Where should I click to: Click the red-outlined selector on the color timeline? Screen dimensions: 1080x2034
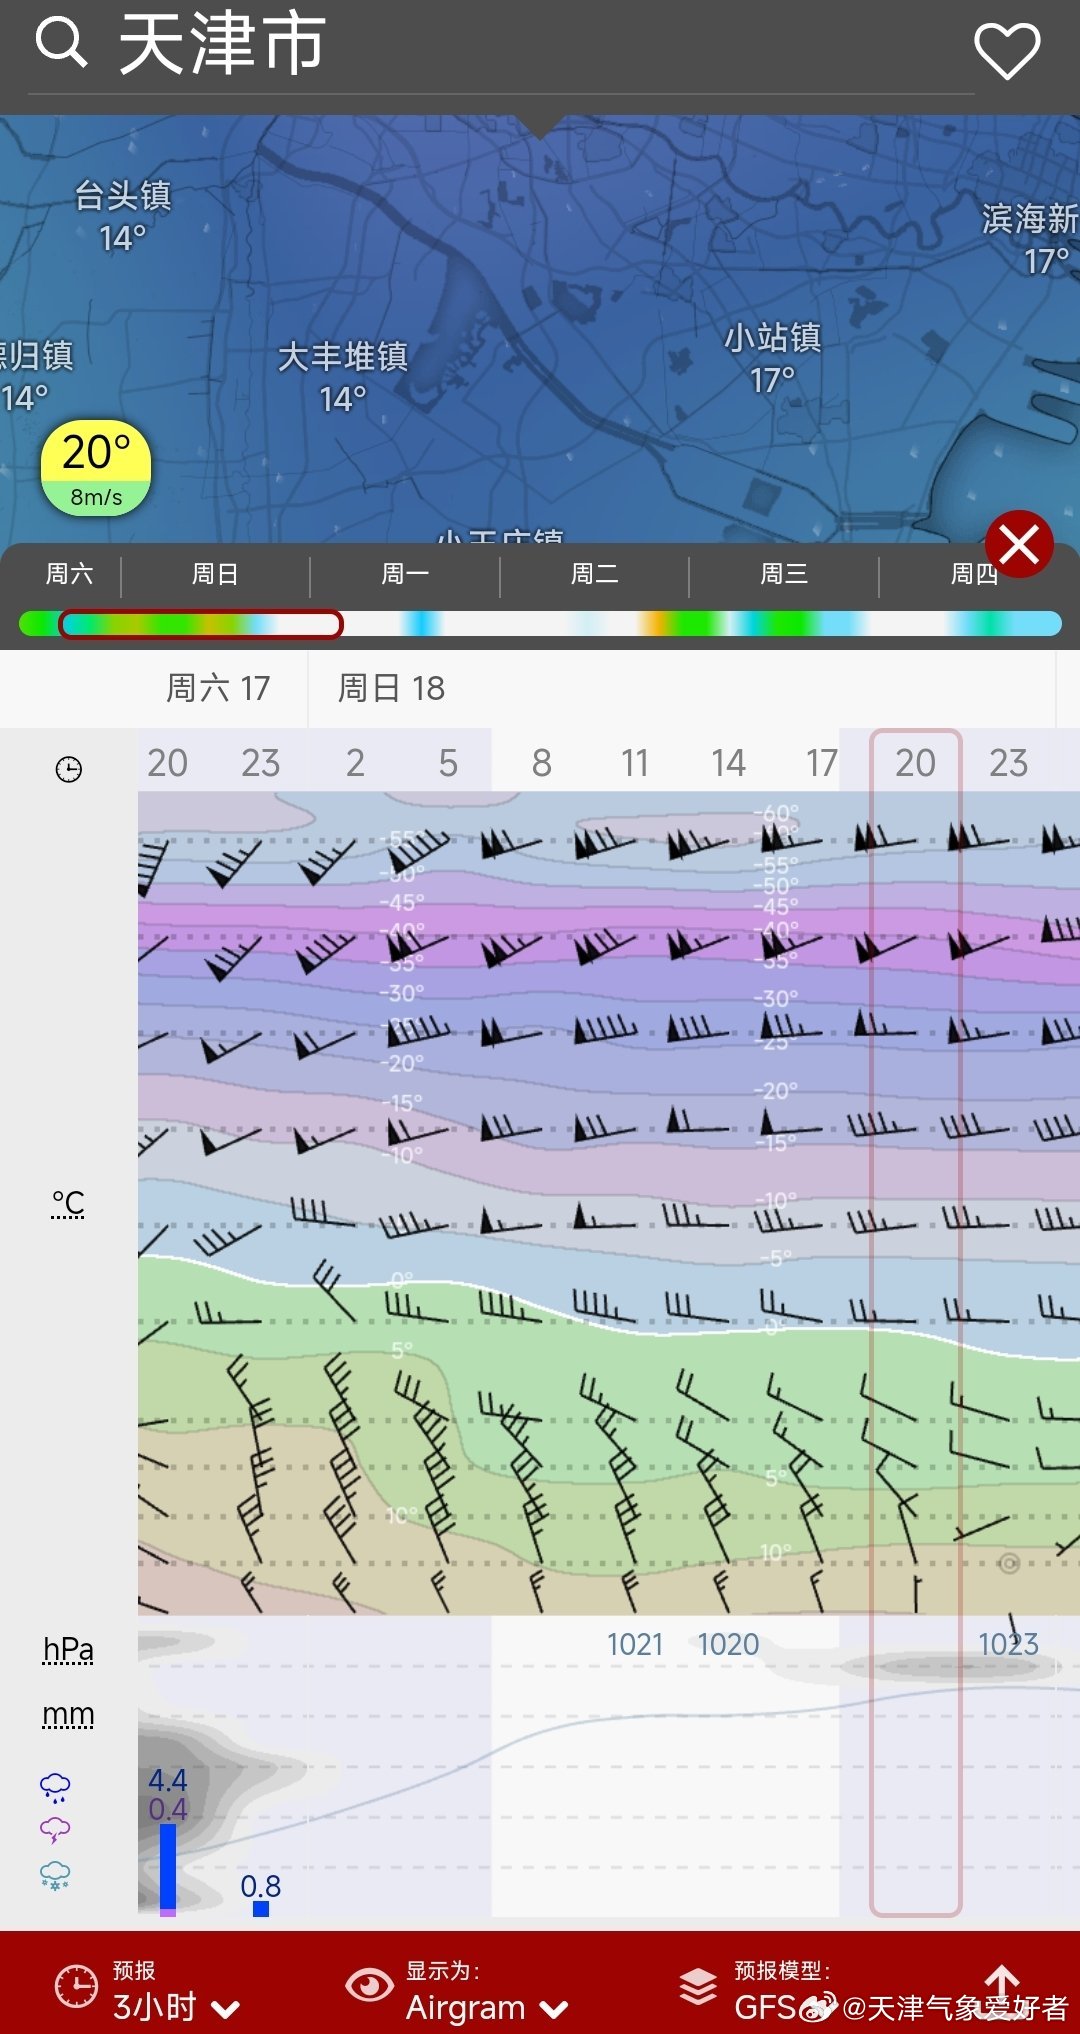pos(201,624)
